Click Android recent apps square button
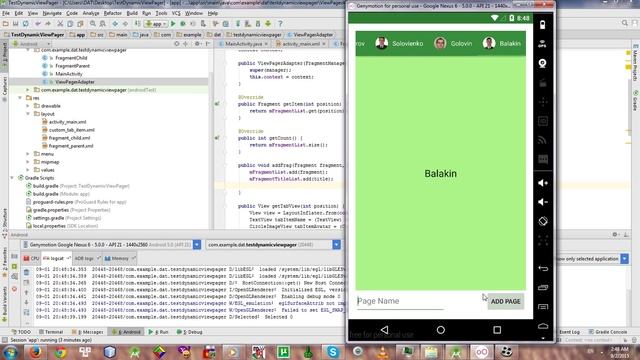The image size is (640, 360). pyautogui.click(x=497, y=330)
